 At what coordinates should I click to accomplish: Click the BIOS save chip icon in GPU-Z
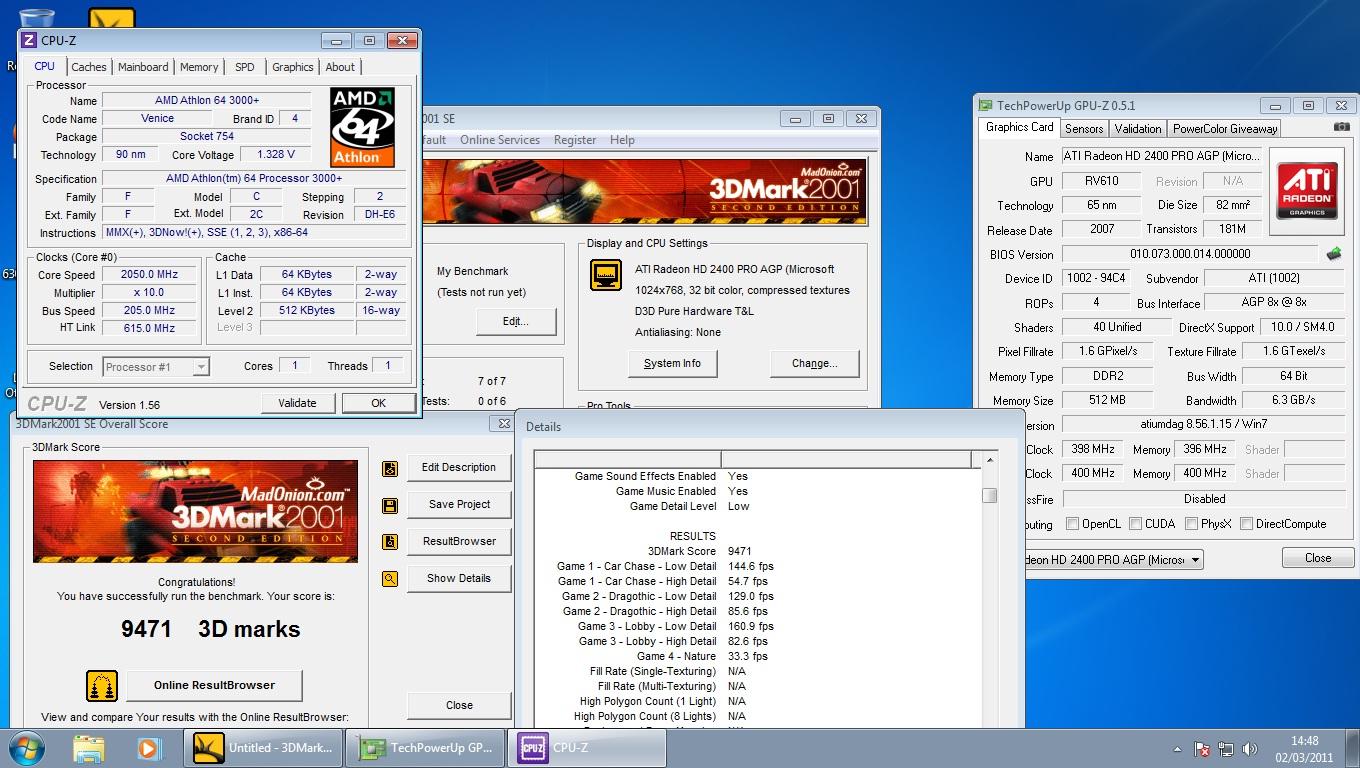(1334, 254)
